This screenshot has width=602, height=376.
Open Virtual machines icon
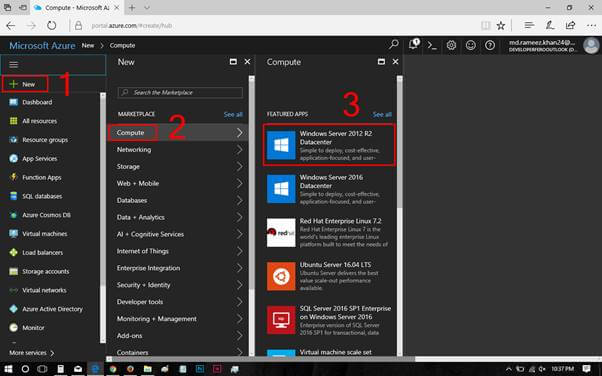point(13,234)
